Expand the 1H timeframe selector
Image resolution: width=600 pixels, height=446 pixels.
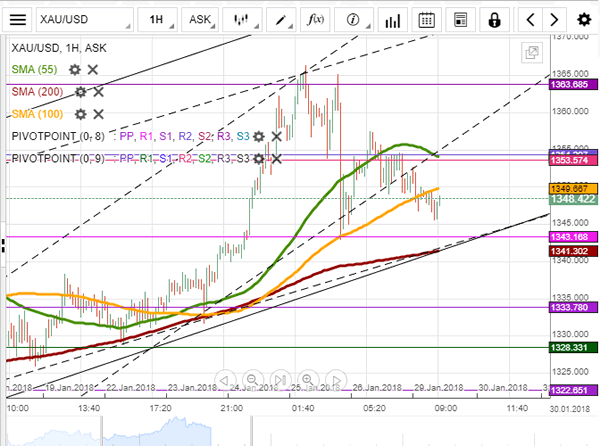tap(157, 19)
